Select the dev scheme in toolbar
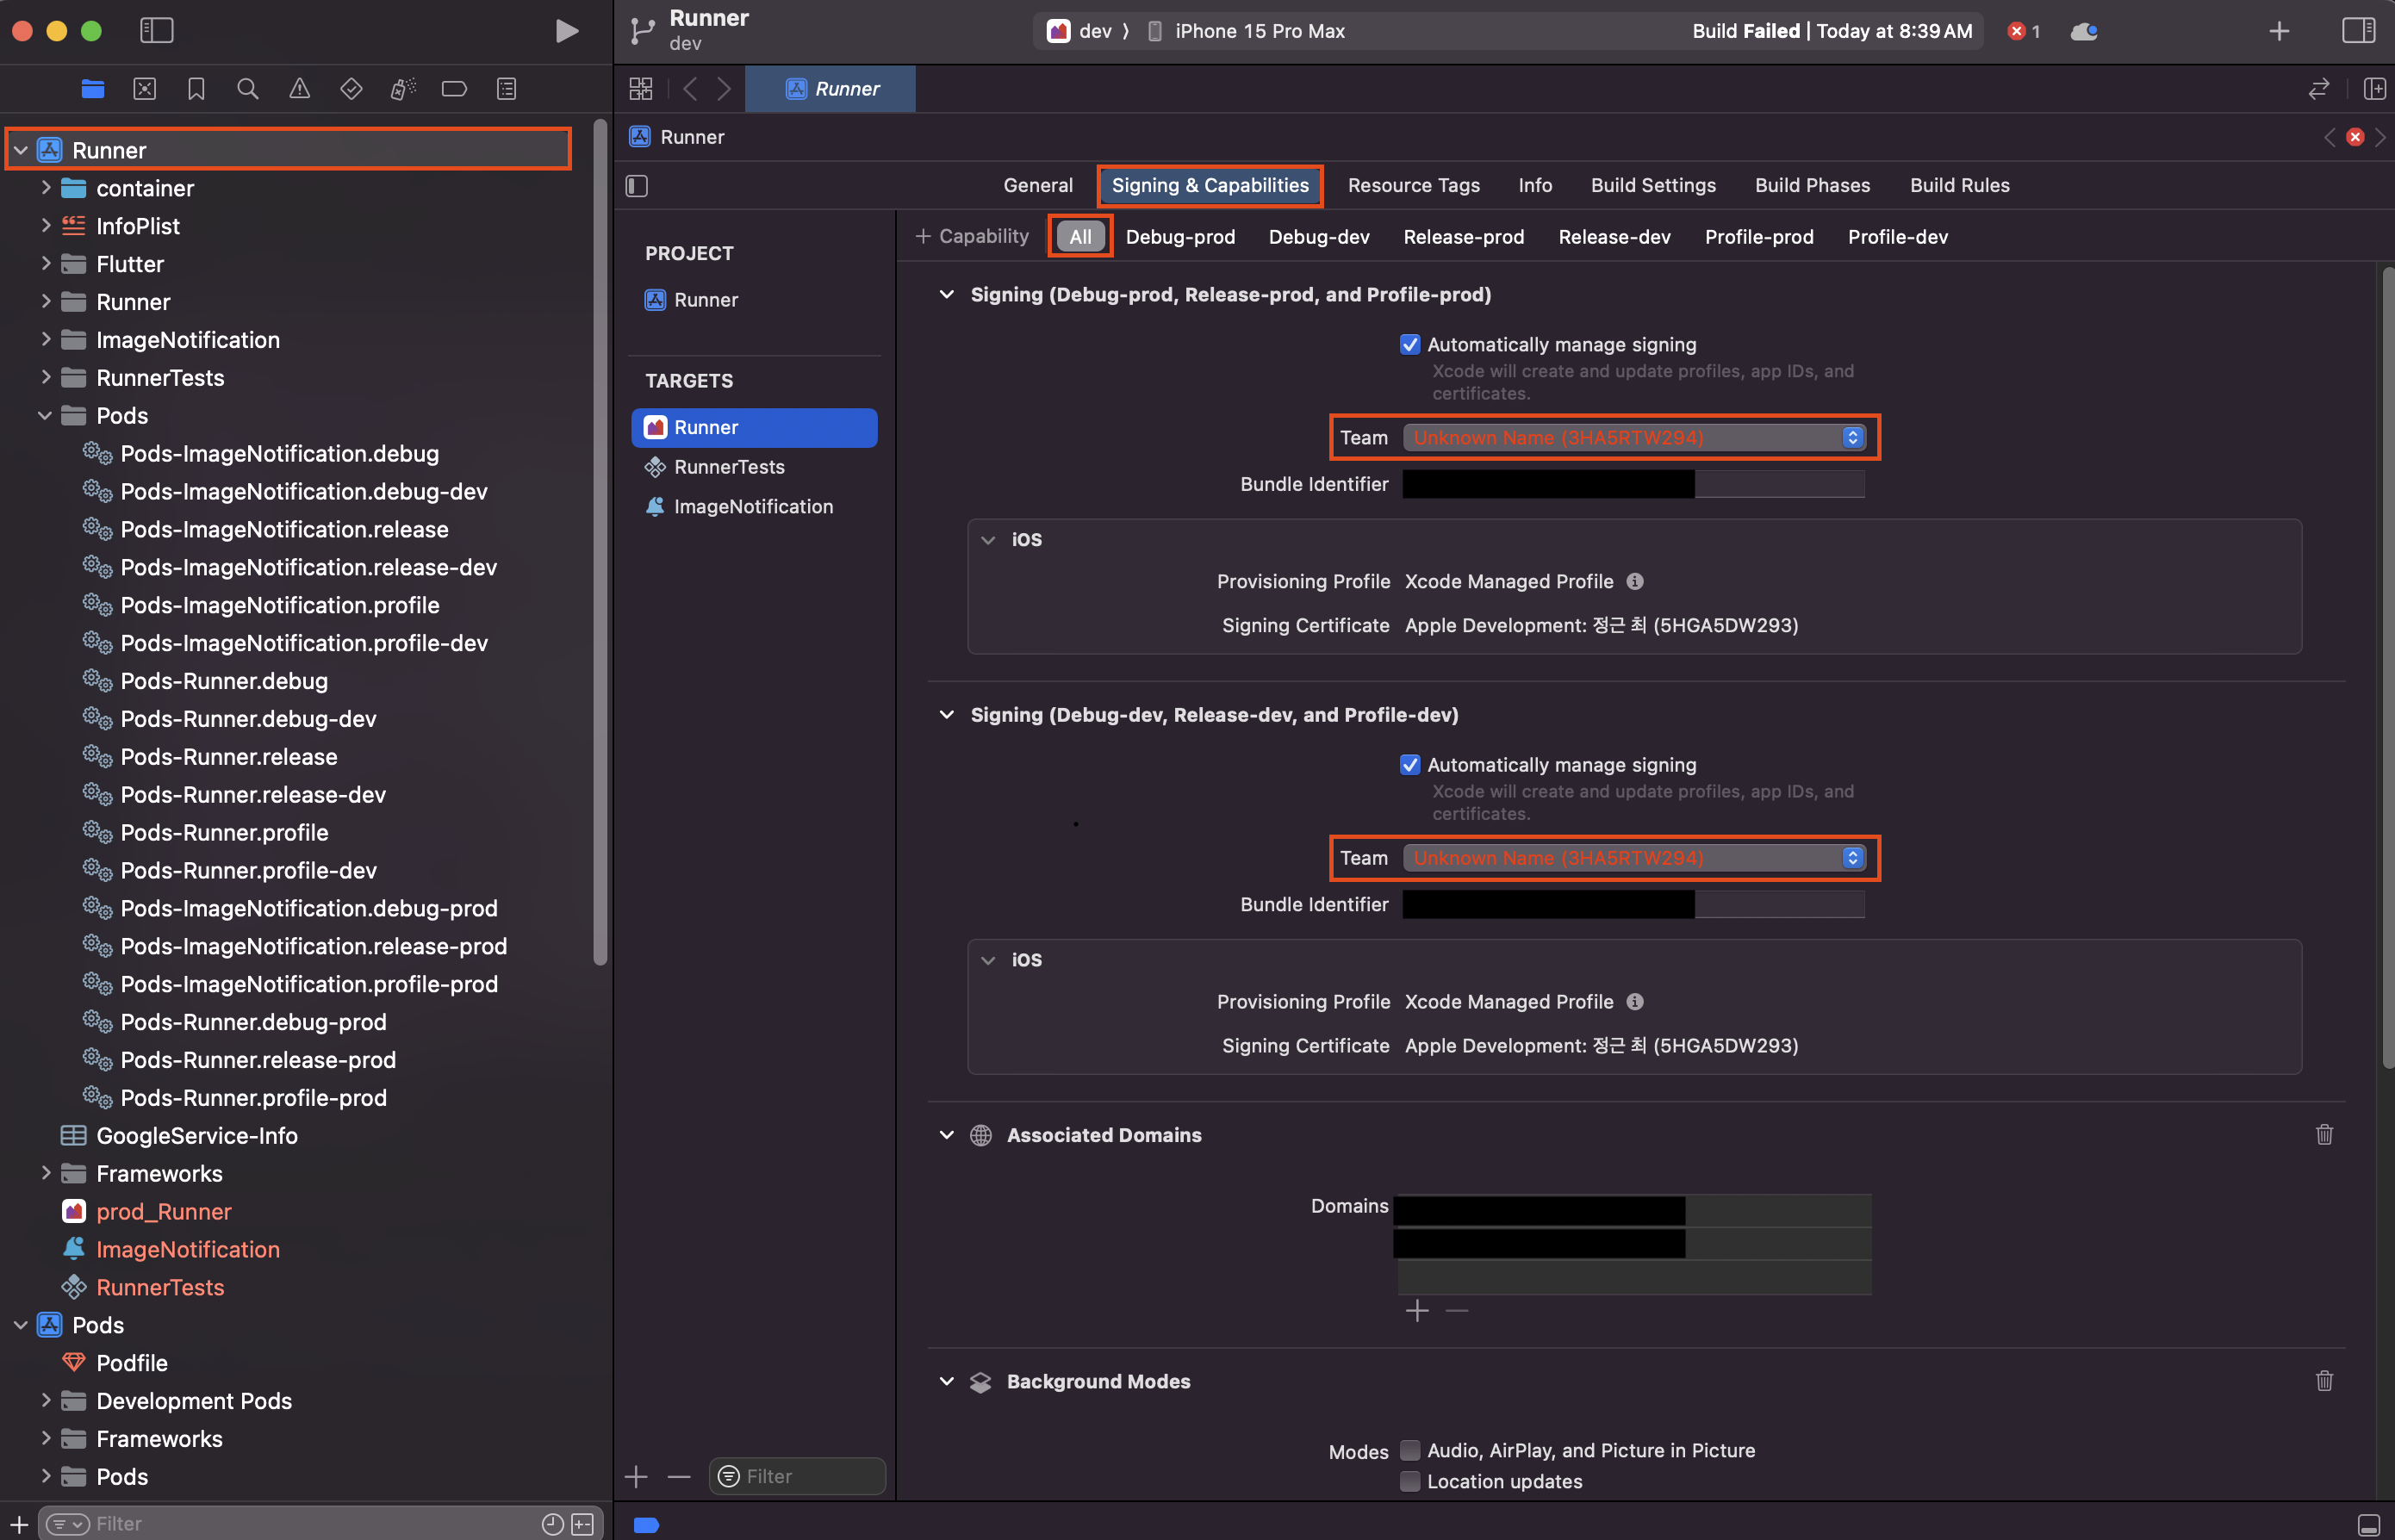 pyautogui.click(x=1080, y=31)
